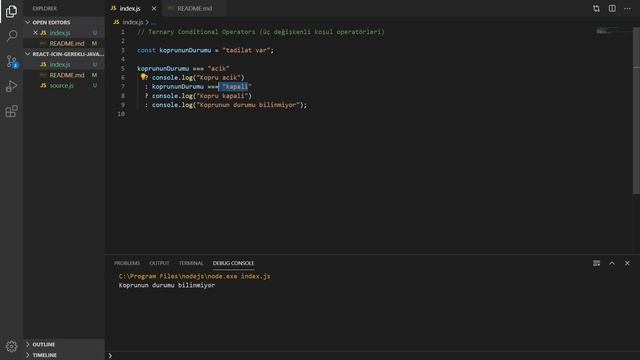The height and width of the screenshot is (360, 640).
Task: Click "tadilat var" string on line 3
Action: click(246, 50)
